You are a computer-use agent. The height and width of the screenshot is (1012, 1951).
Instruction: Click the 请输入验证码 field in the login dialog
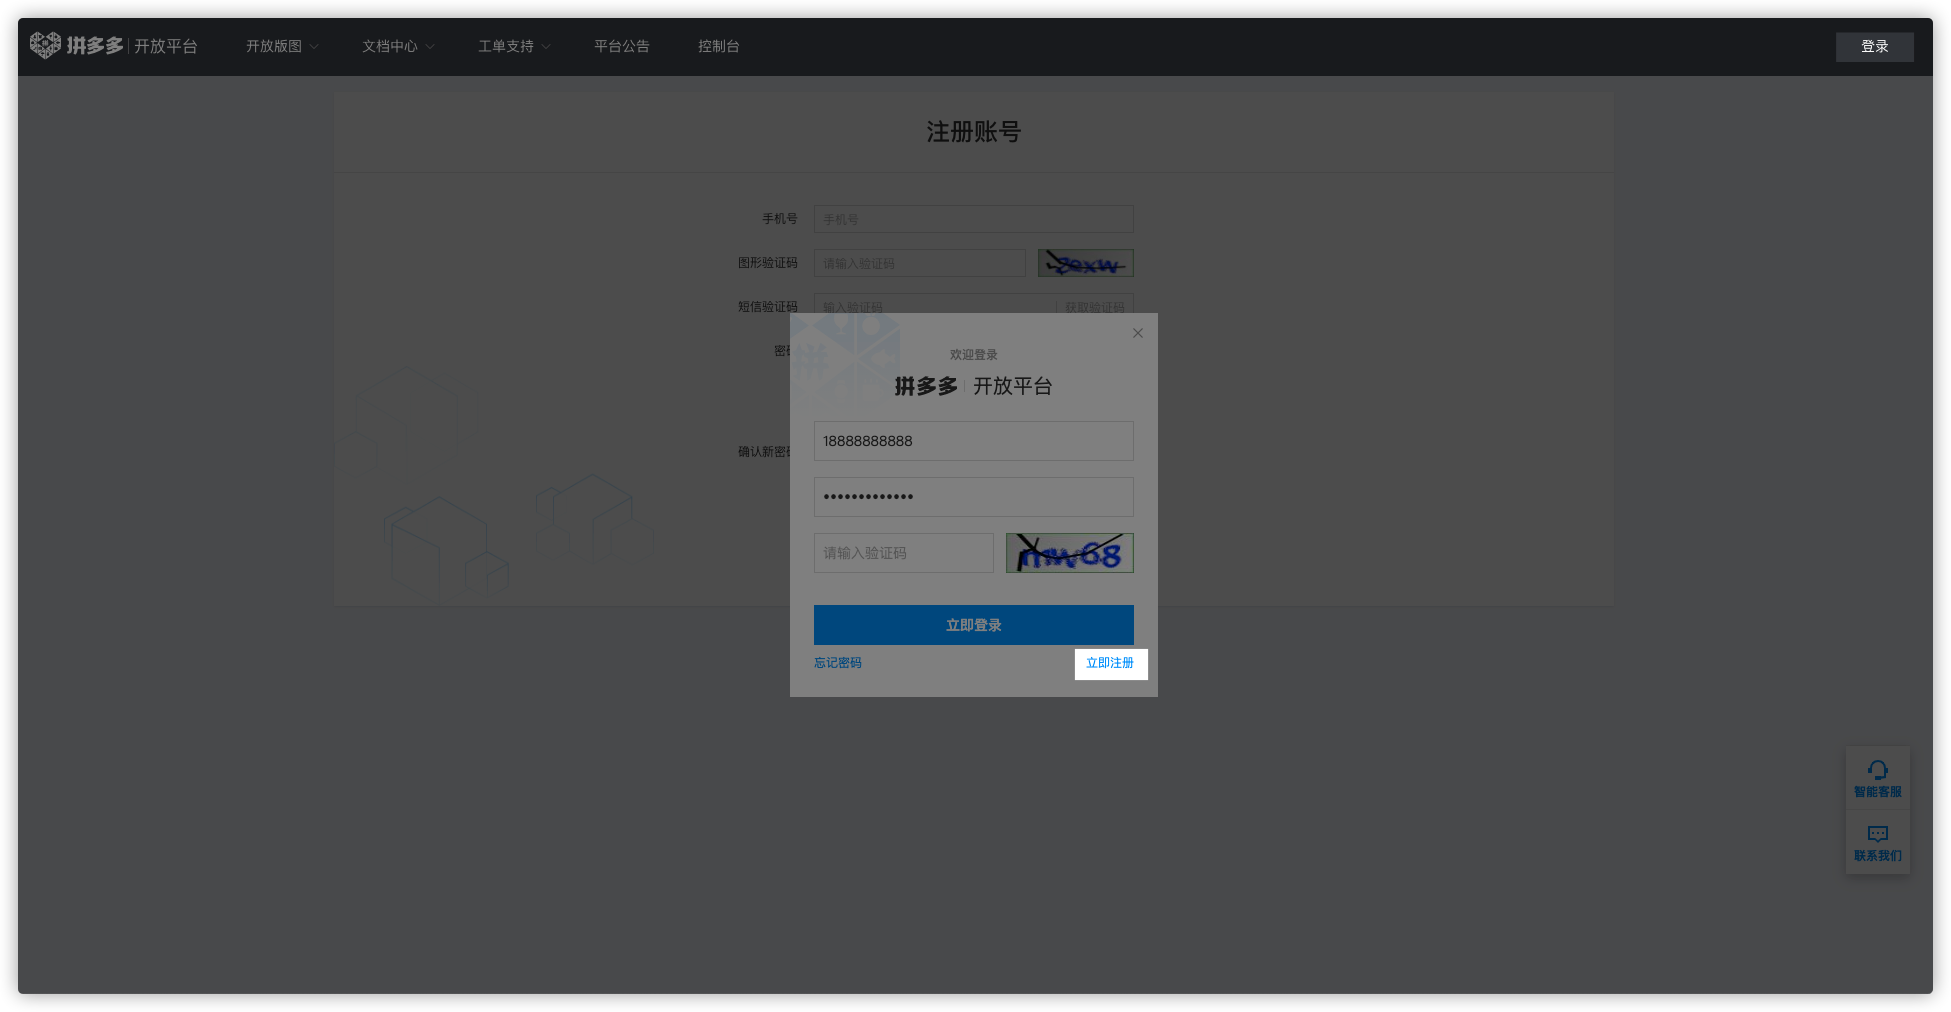[903, 553]
